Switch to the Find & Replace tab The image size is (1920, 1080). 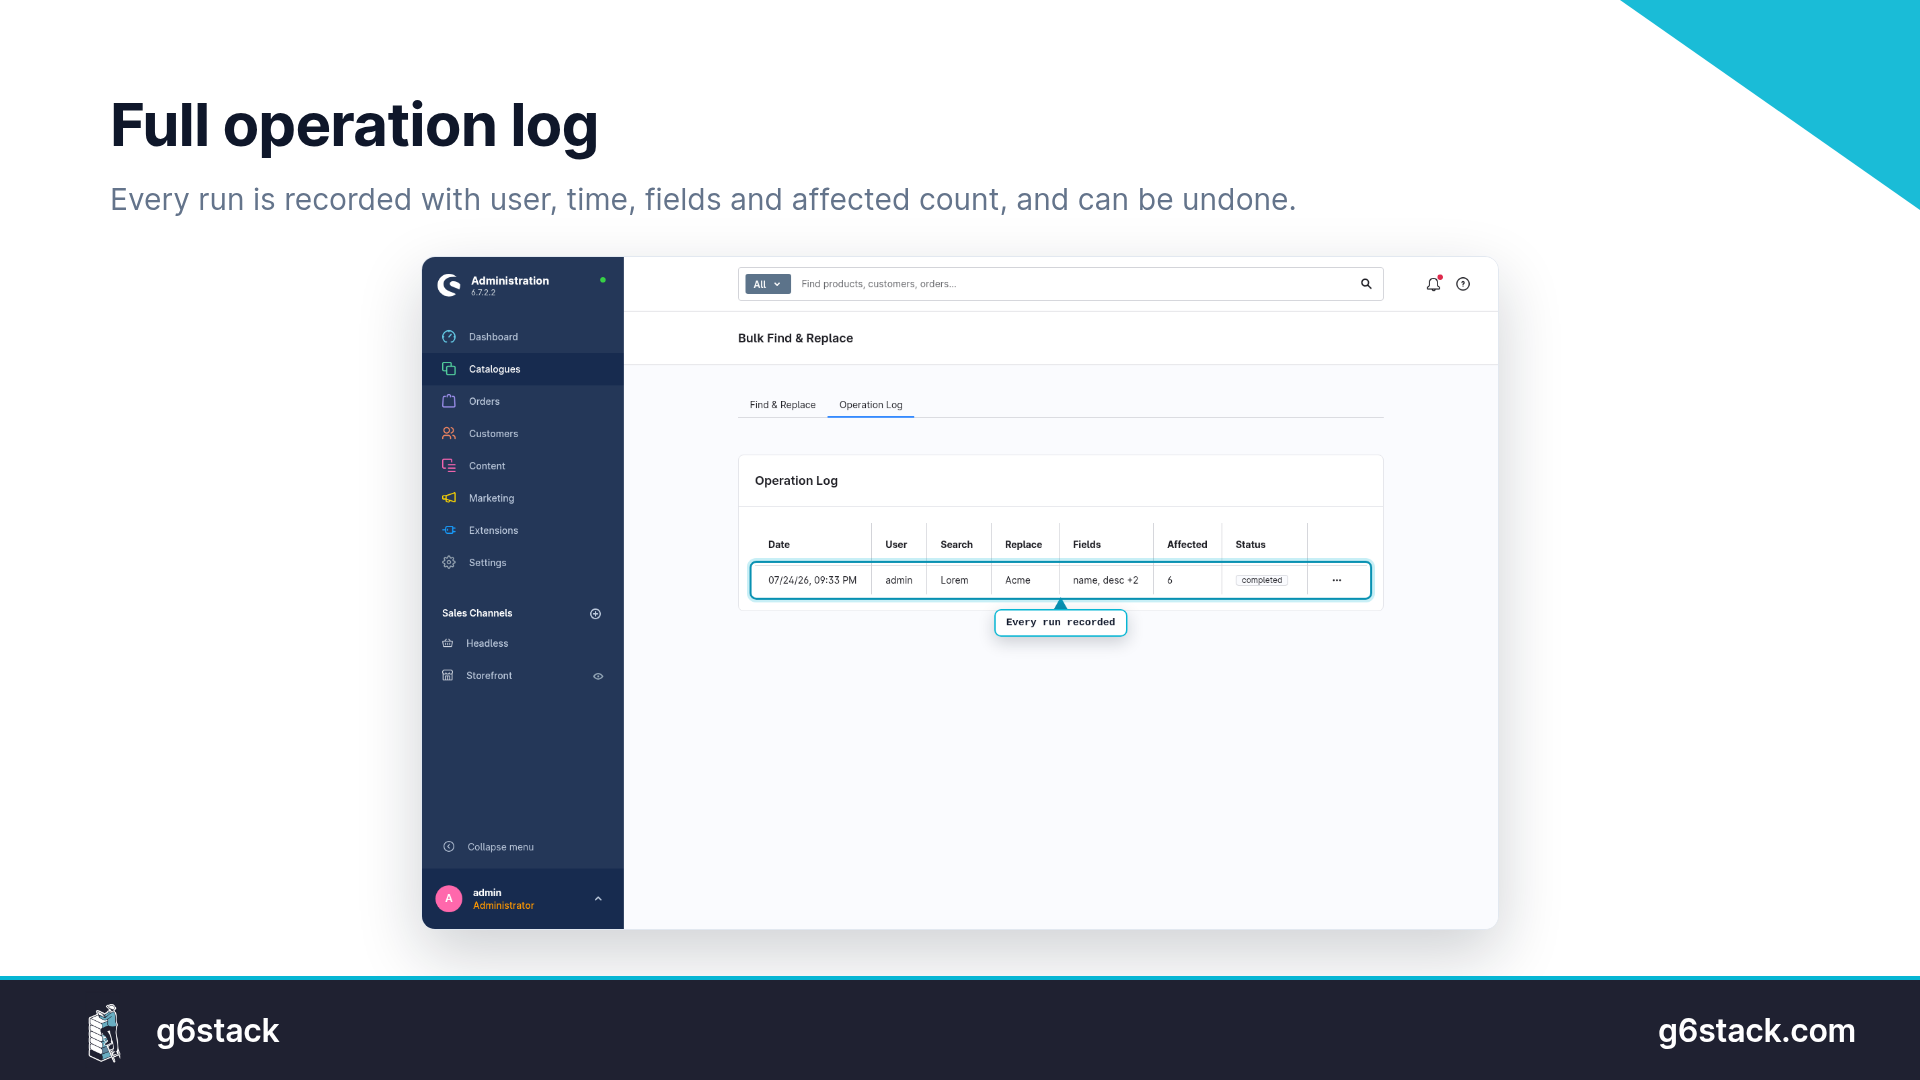783,405
